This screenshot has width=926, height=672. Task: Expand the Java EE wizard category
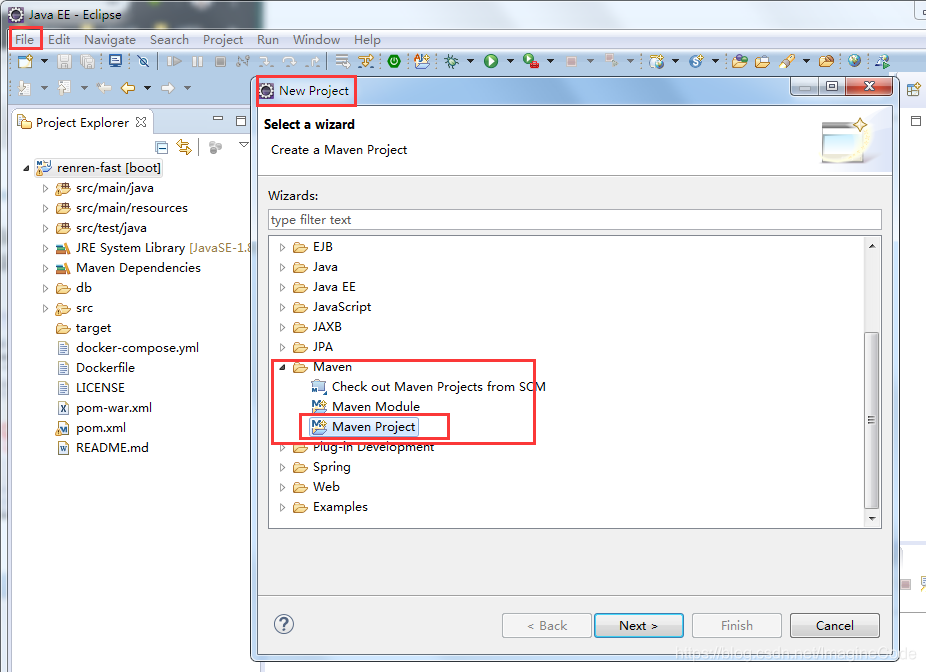282,288
